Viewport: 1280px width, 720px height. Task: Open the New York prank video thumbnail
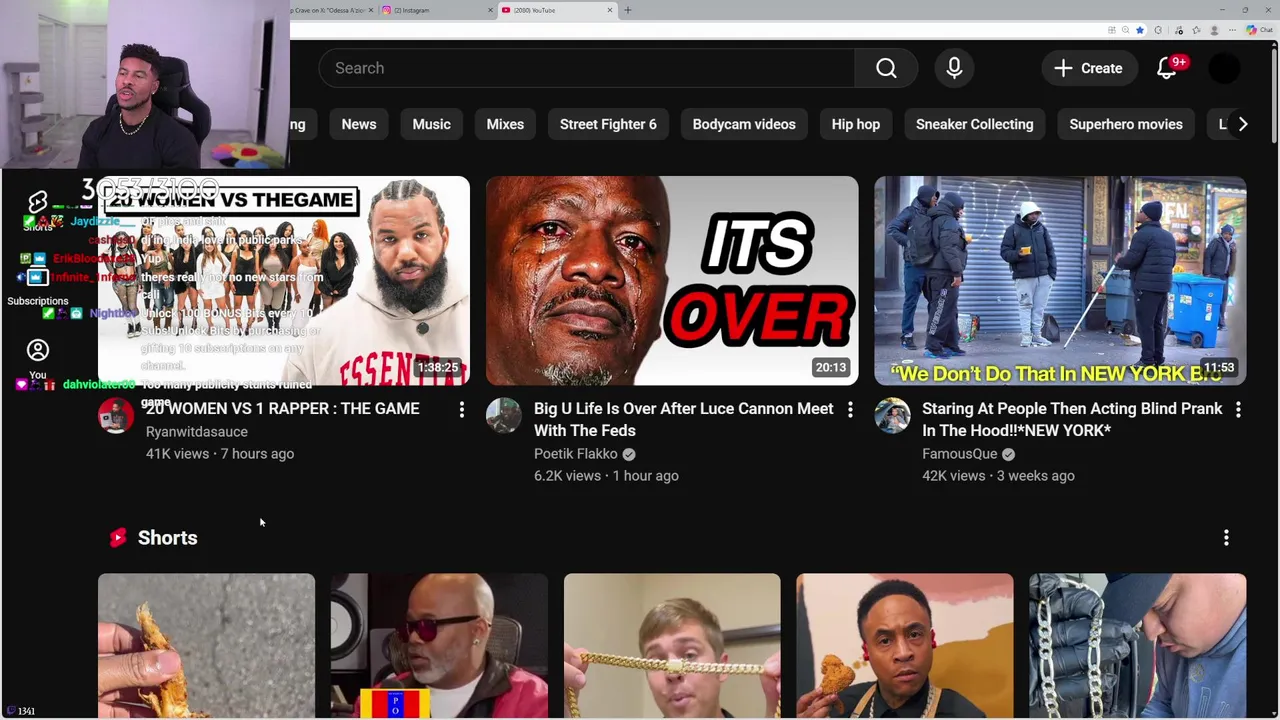pos(1060,281)
